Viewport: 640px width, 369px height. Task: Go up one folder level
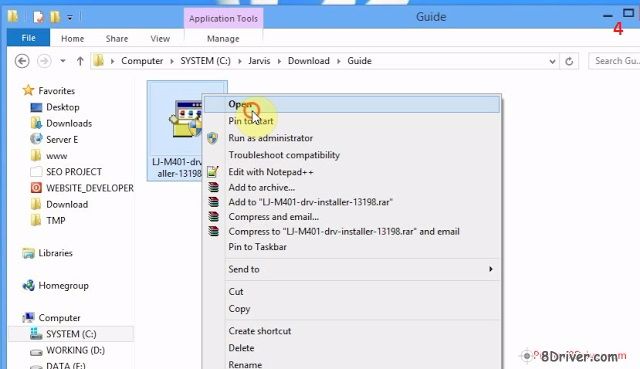80,61
